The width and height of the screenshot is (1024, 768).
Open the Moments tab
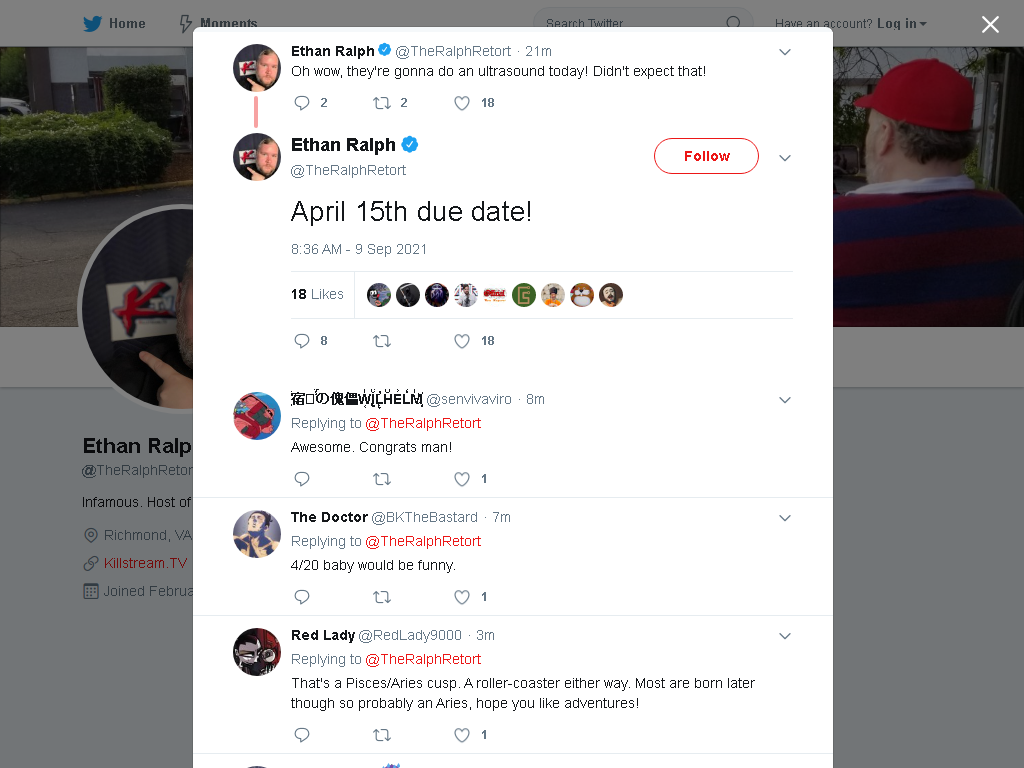point(219,24)
